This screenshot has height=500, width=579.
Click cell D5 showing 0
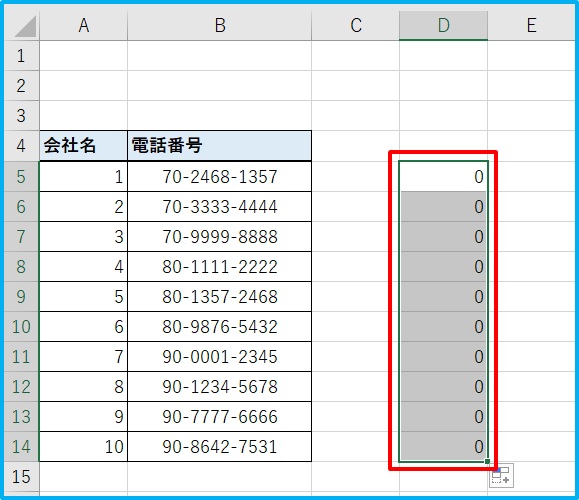pos(443,177)
